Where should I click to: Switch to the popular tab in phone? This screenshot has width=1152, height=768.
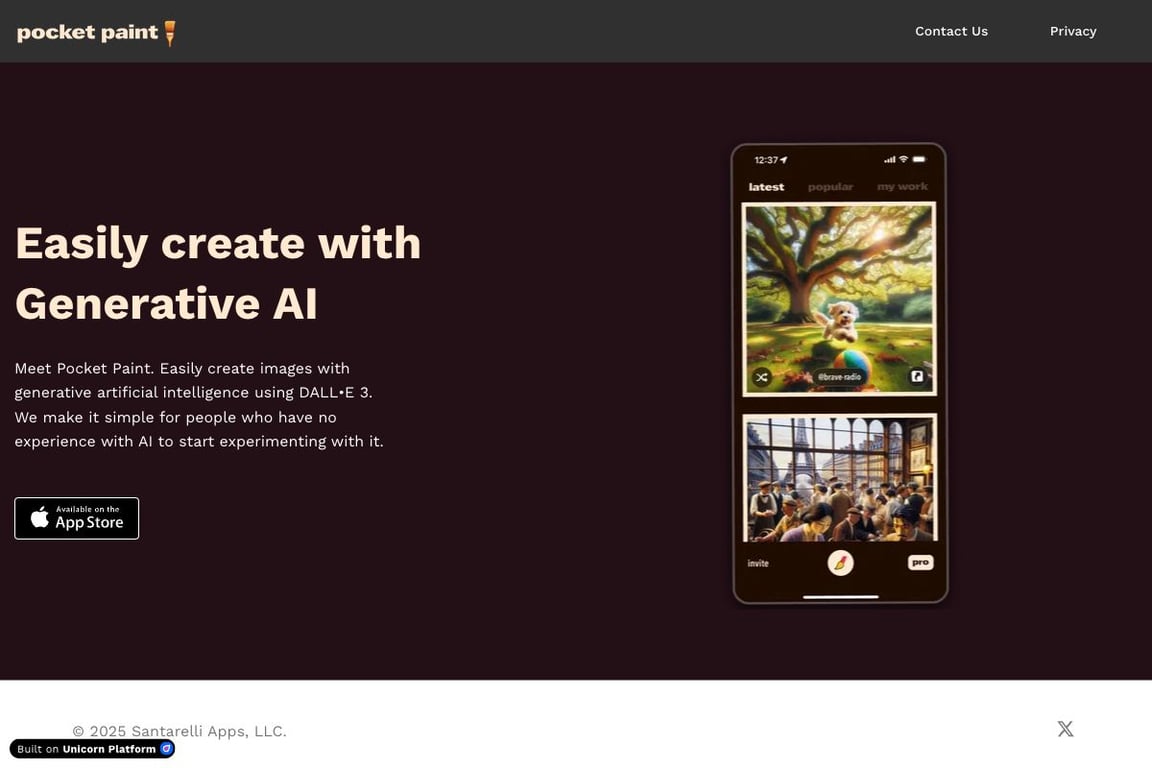pyautogui.click(x=830, y=187)
